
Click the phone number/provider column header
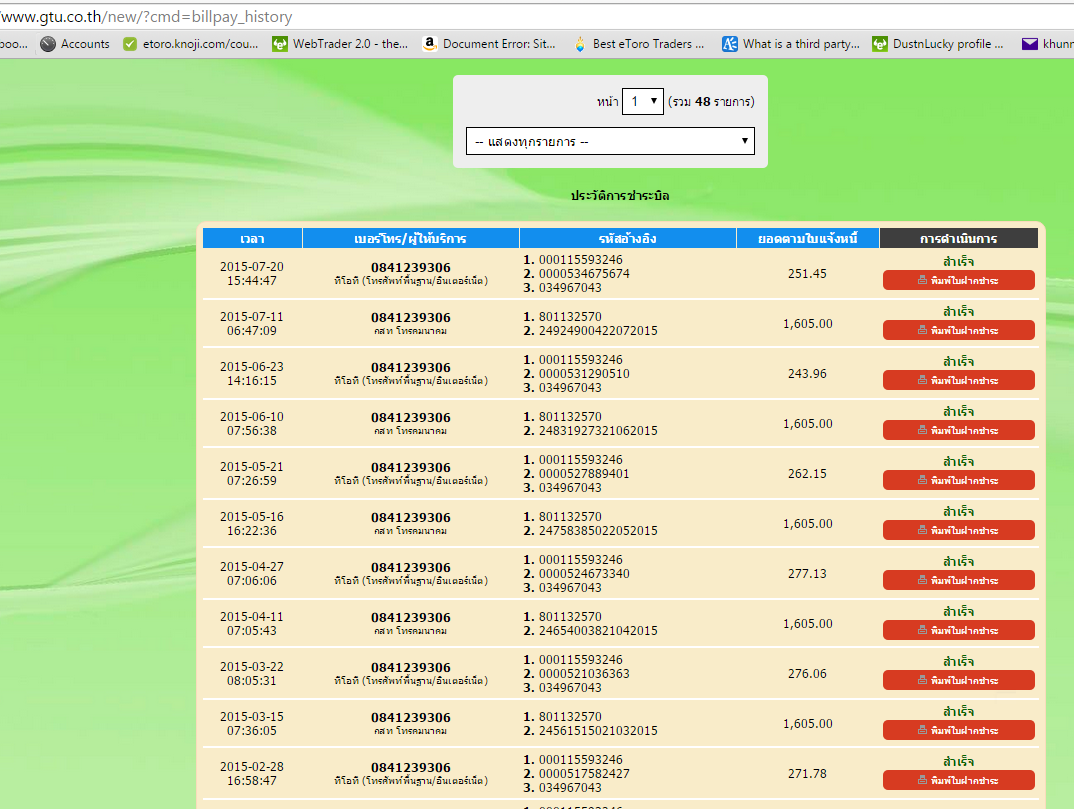click(410, 238)
